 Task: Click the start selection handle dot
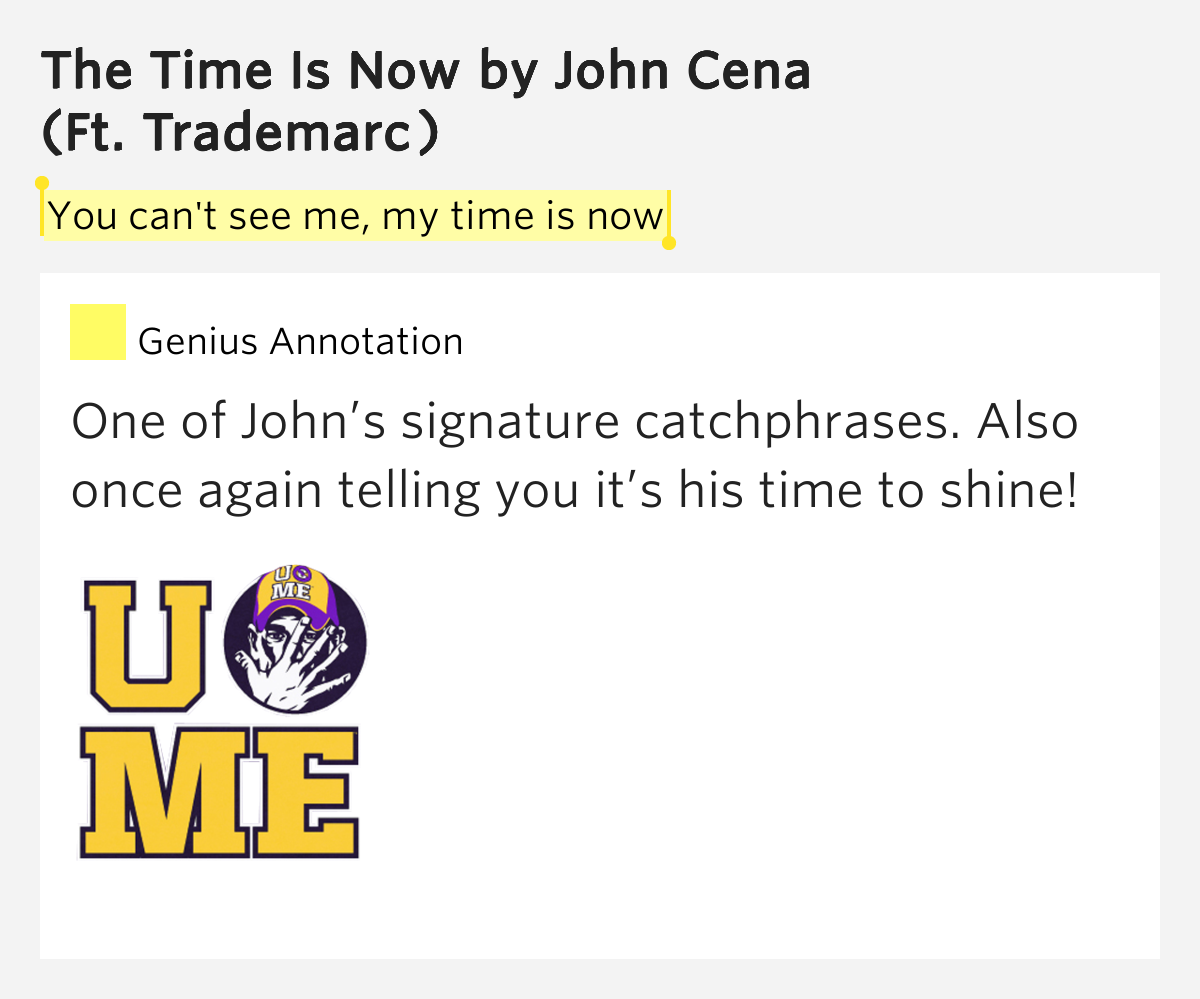click(42, 183)
